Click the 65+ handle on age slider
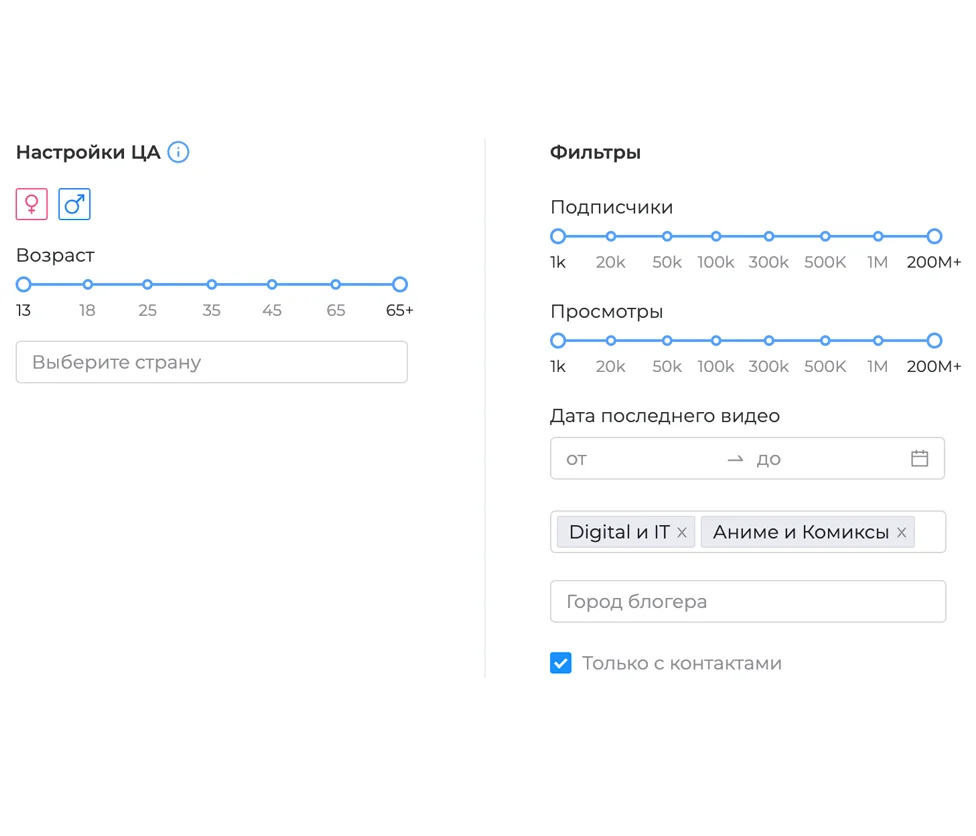 point(400,285)
